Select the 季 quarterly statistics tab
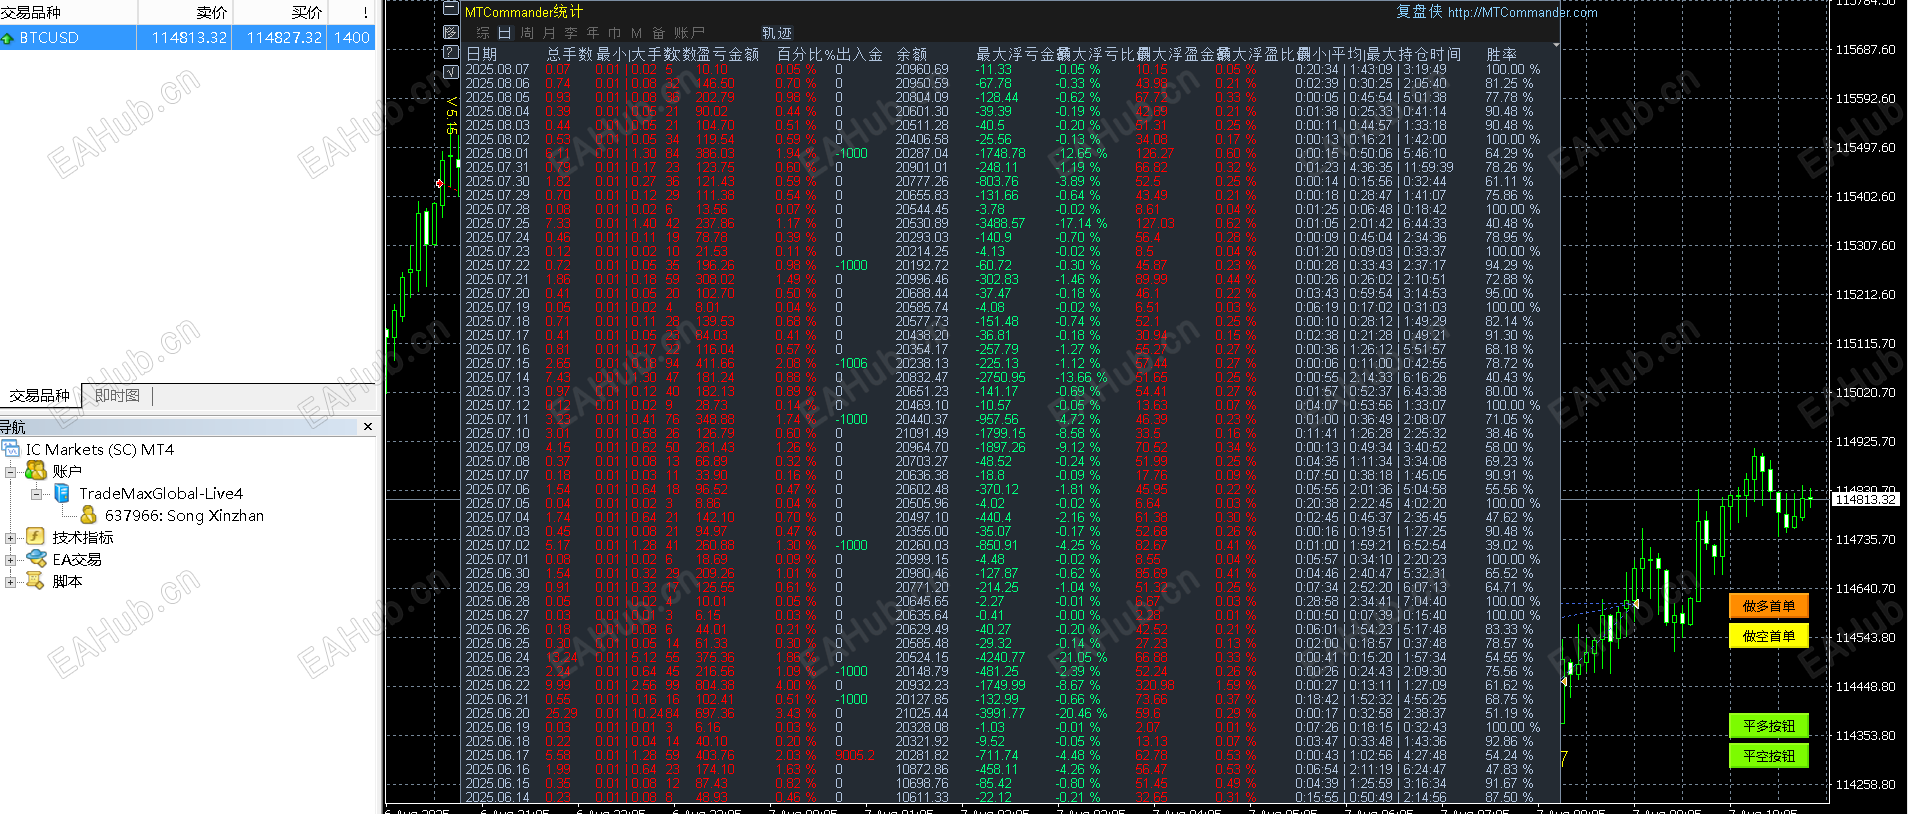Screen dimensions: 1908x814 click(571, 33)
